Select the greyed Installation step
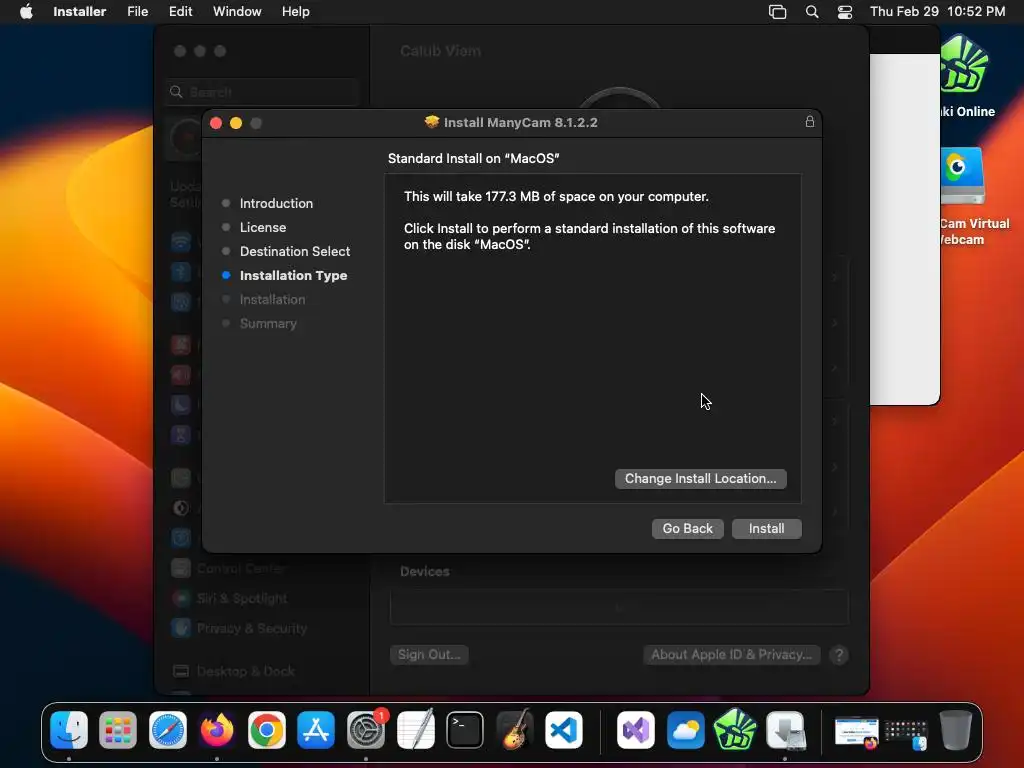Viewport: 1024px width, 768px height. point(272,300)
